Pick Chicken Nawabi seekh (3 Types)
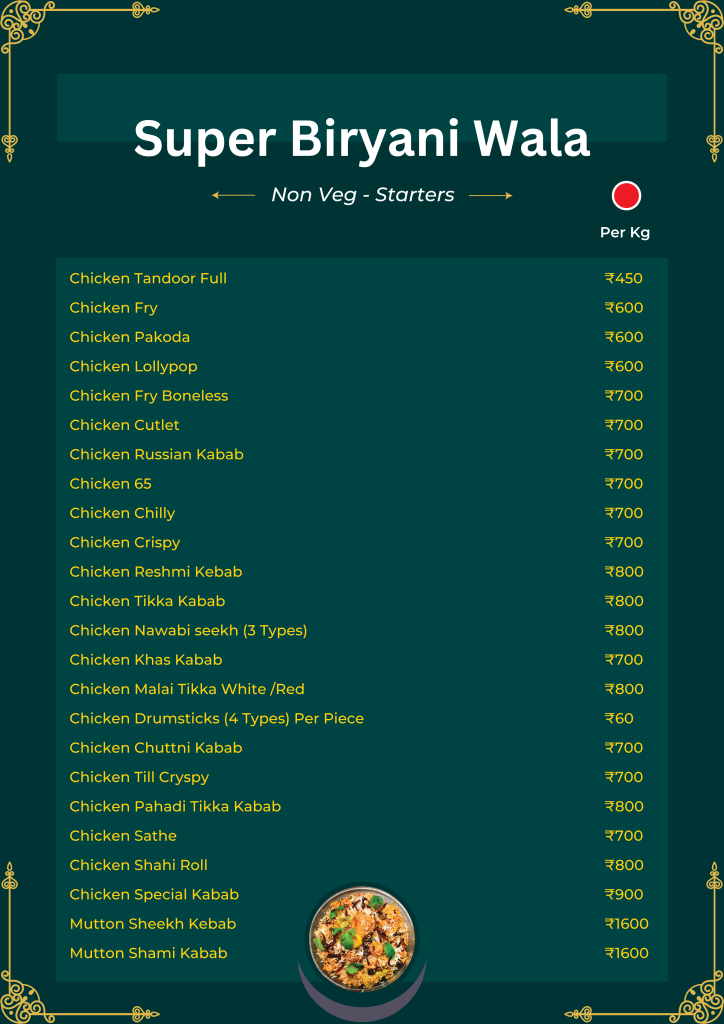The width and height of the screenshot is (724, 1024). pos(188,630)
